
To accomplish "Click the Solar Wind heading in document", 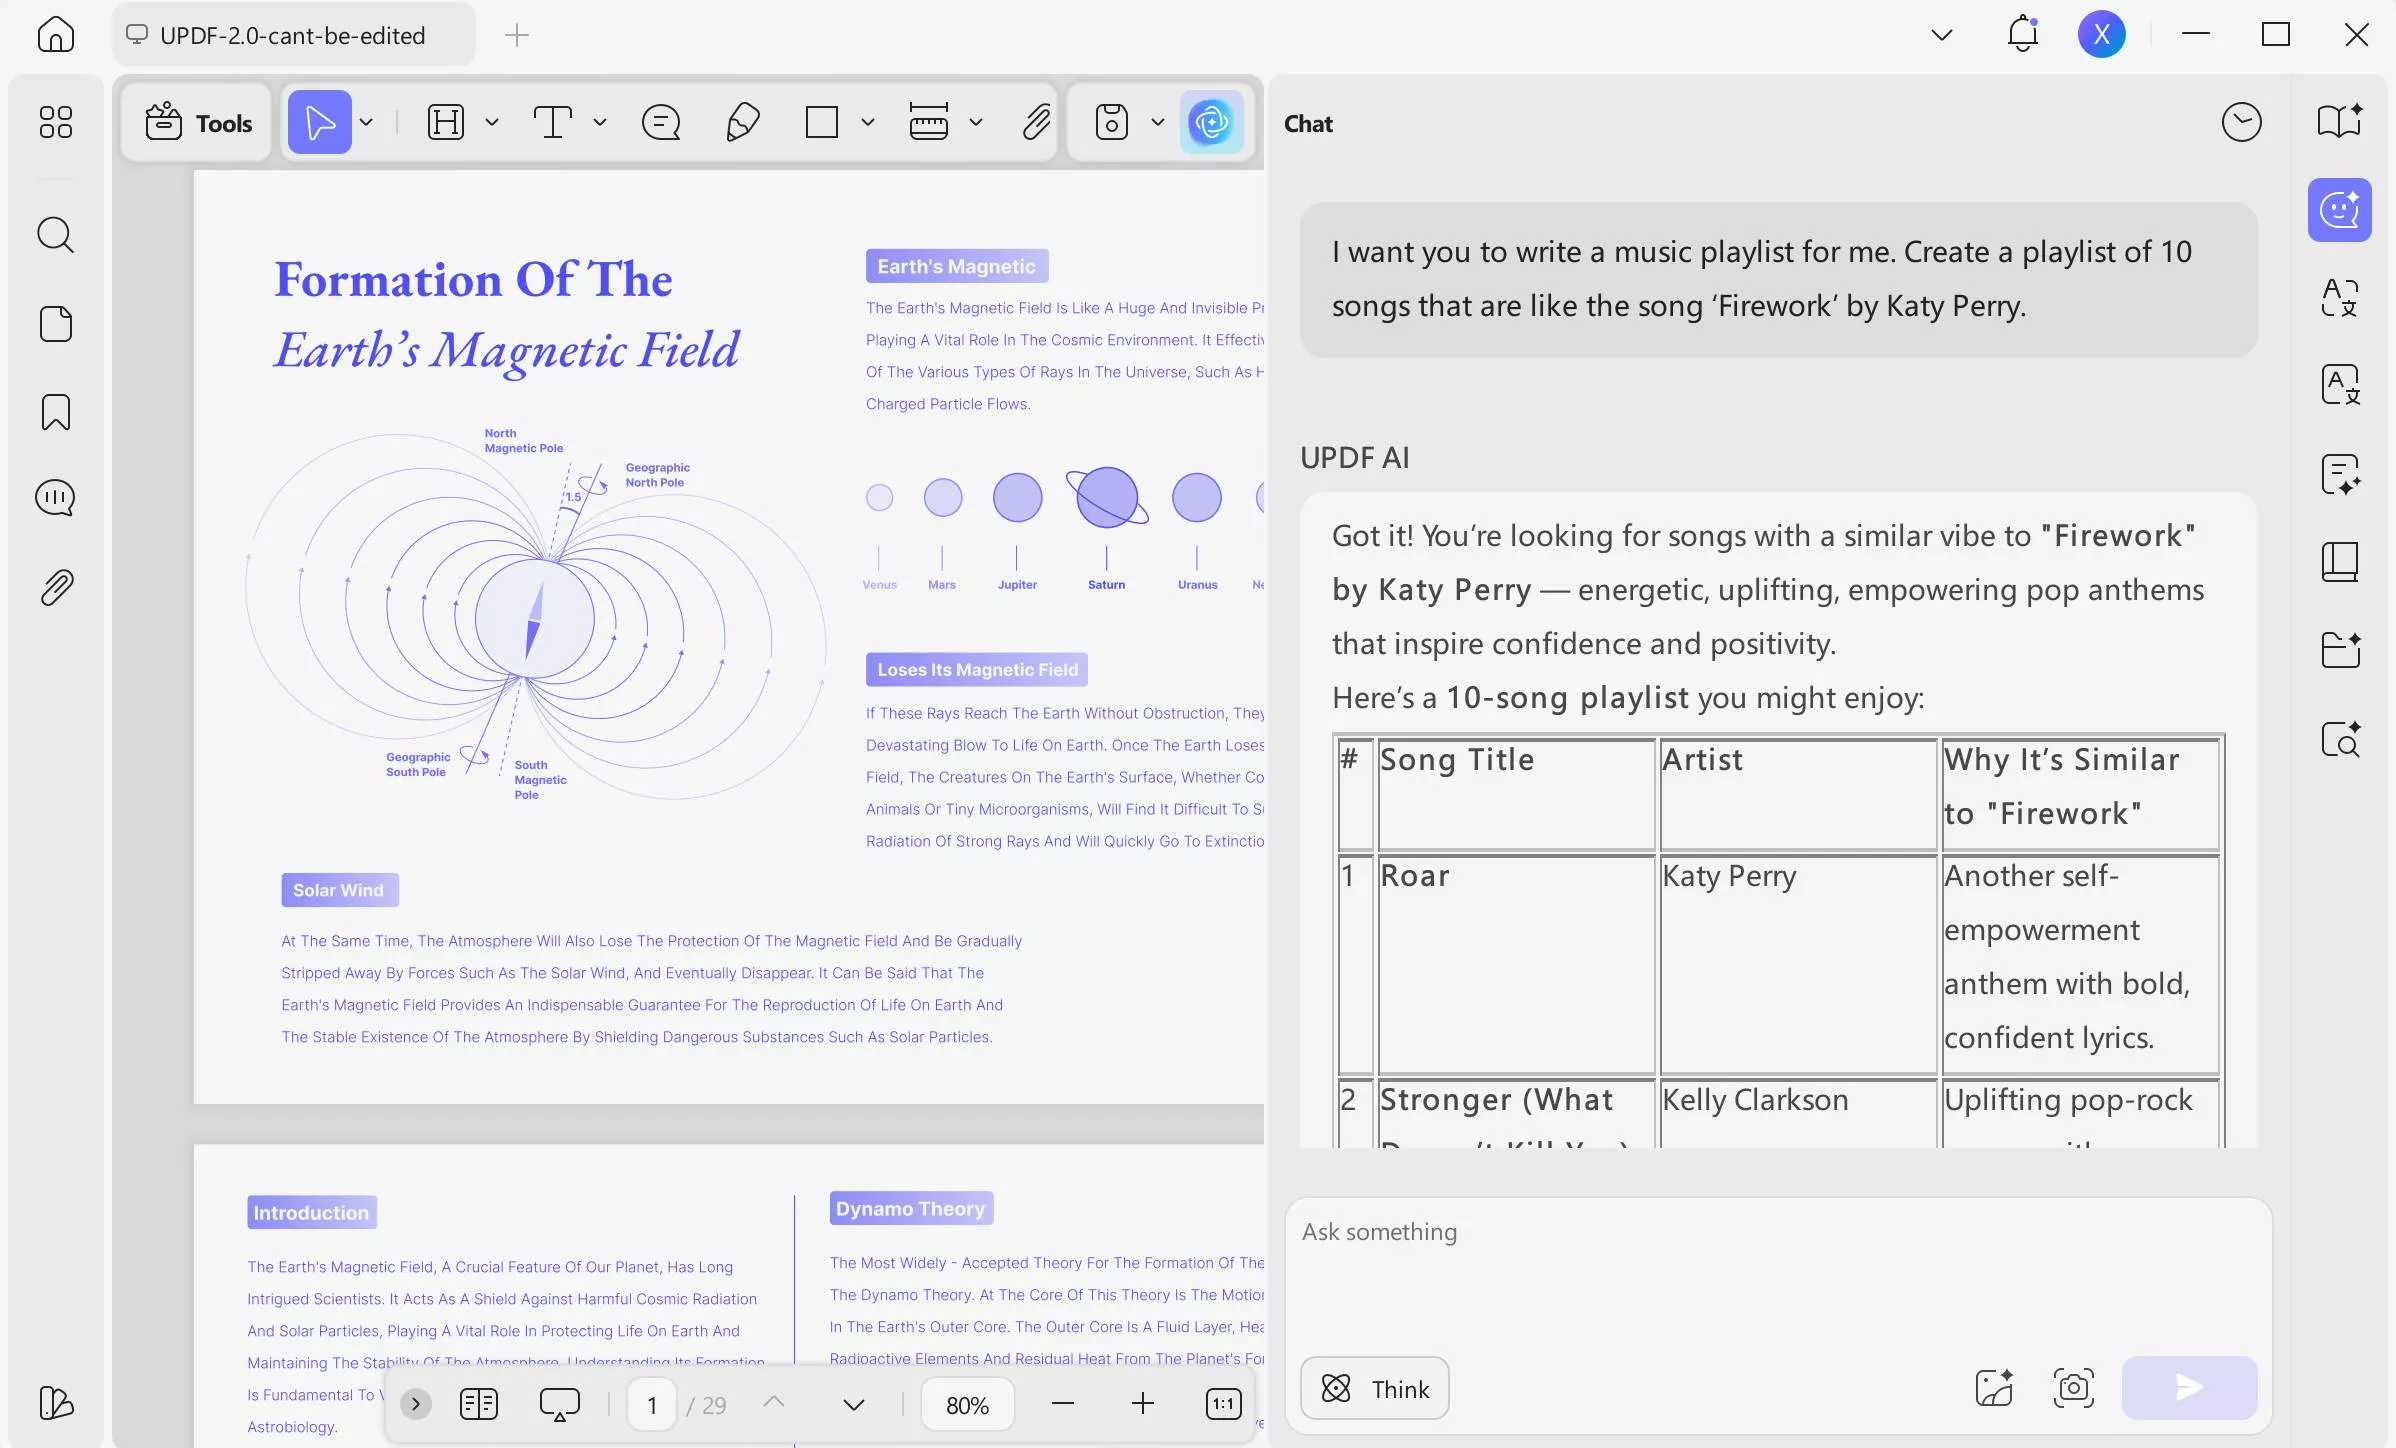I will click(x=339, y=890).
